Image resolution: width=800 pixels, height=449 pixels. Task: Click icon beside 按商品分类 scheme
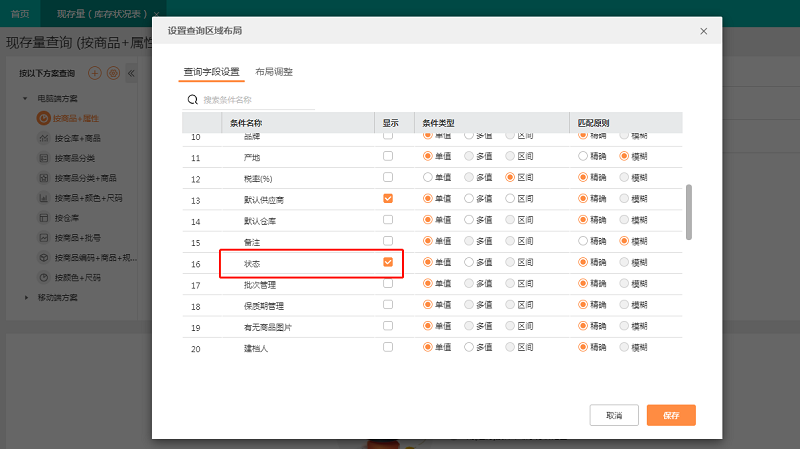pos(44,158)
